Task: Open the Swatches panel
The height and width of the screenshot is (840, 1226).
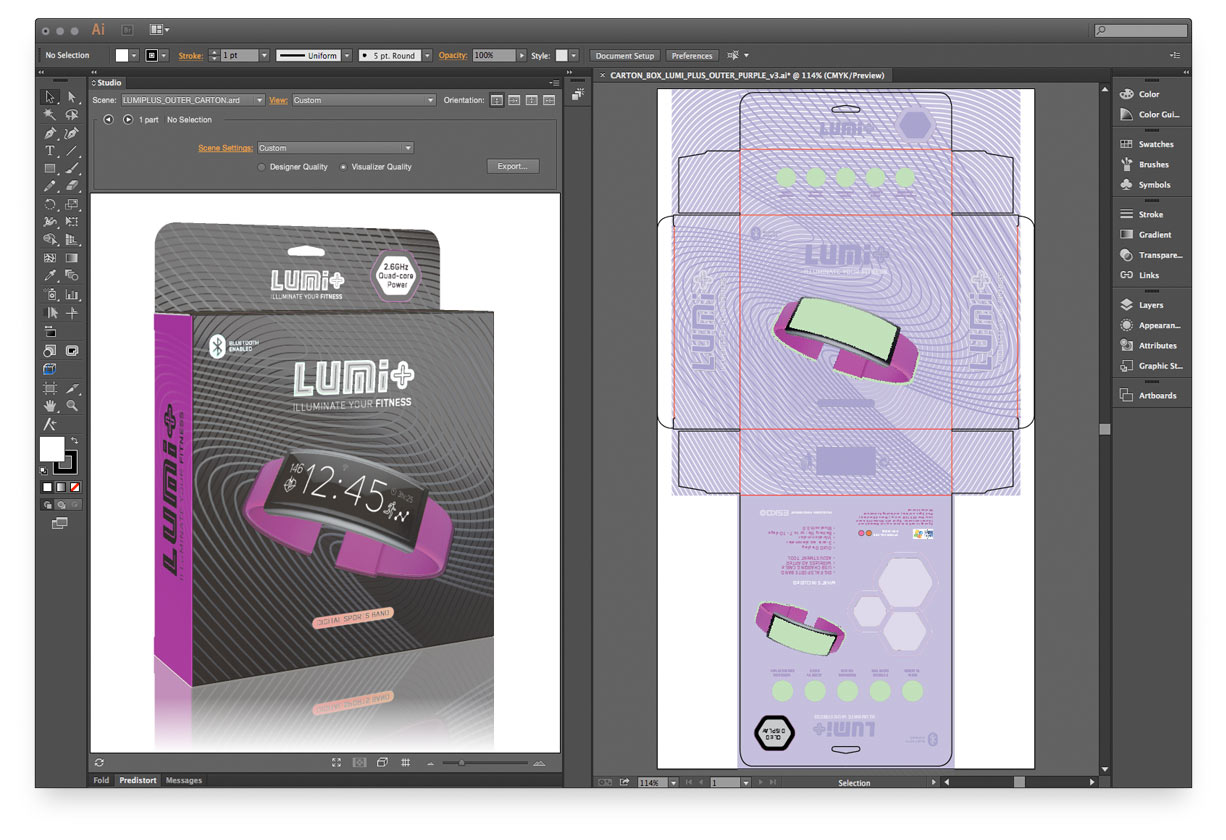Action: 1155,144
